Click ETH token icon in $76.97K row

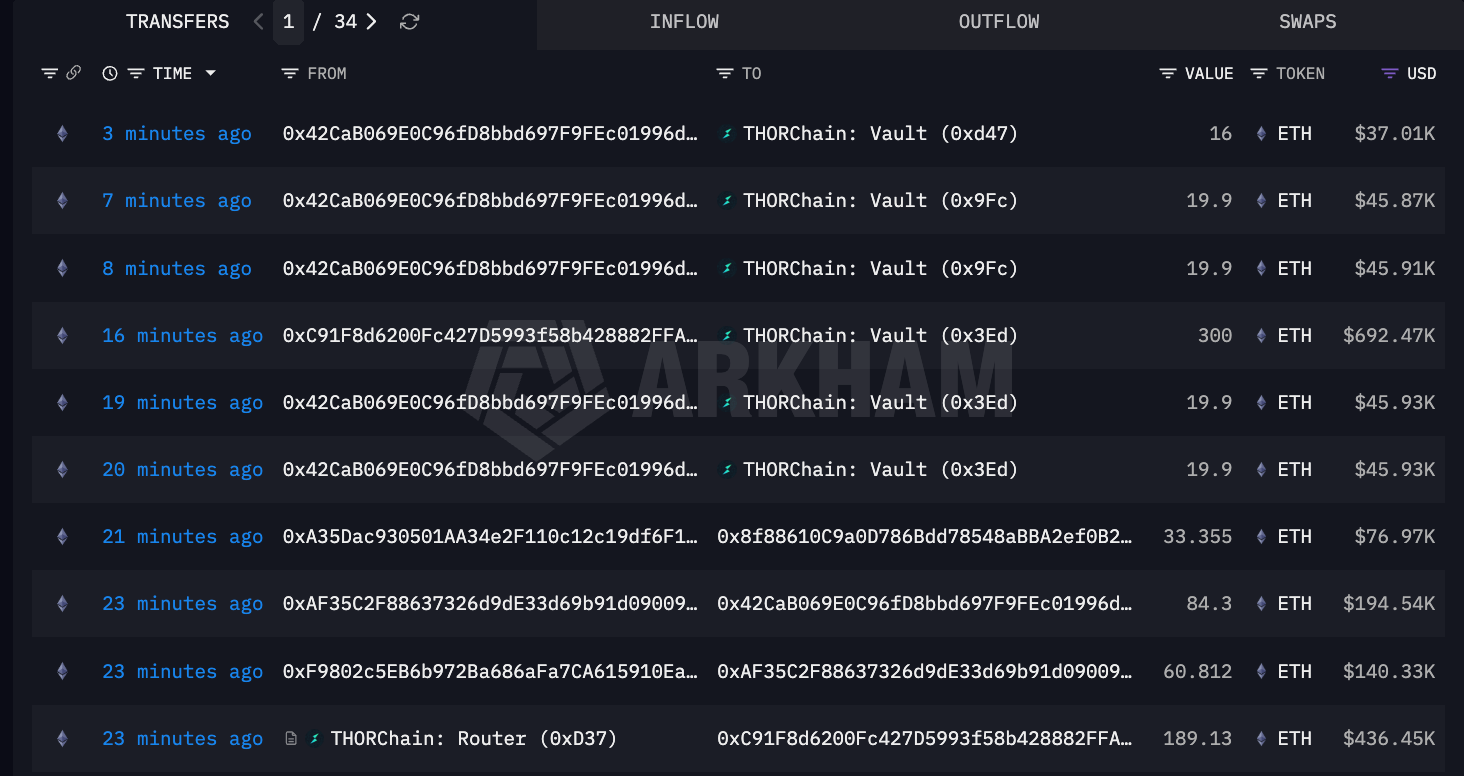[x=1260, y=537]
